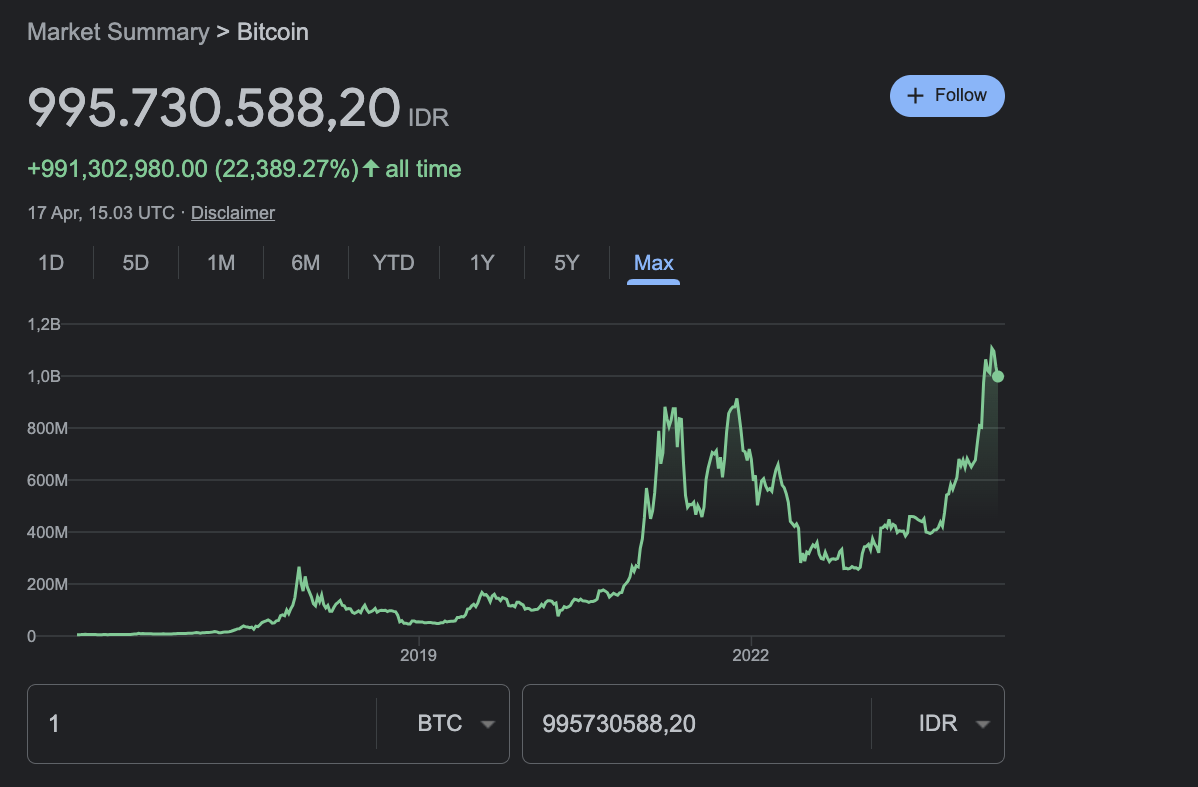
Task: Open the IDR currency dropdown
Action: point(953,724)
